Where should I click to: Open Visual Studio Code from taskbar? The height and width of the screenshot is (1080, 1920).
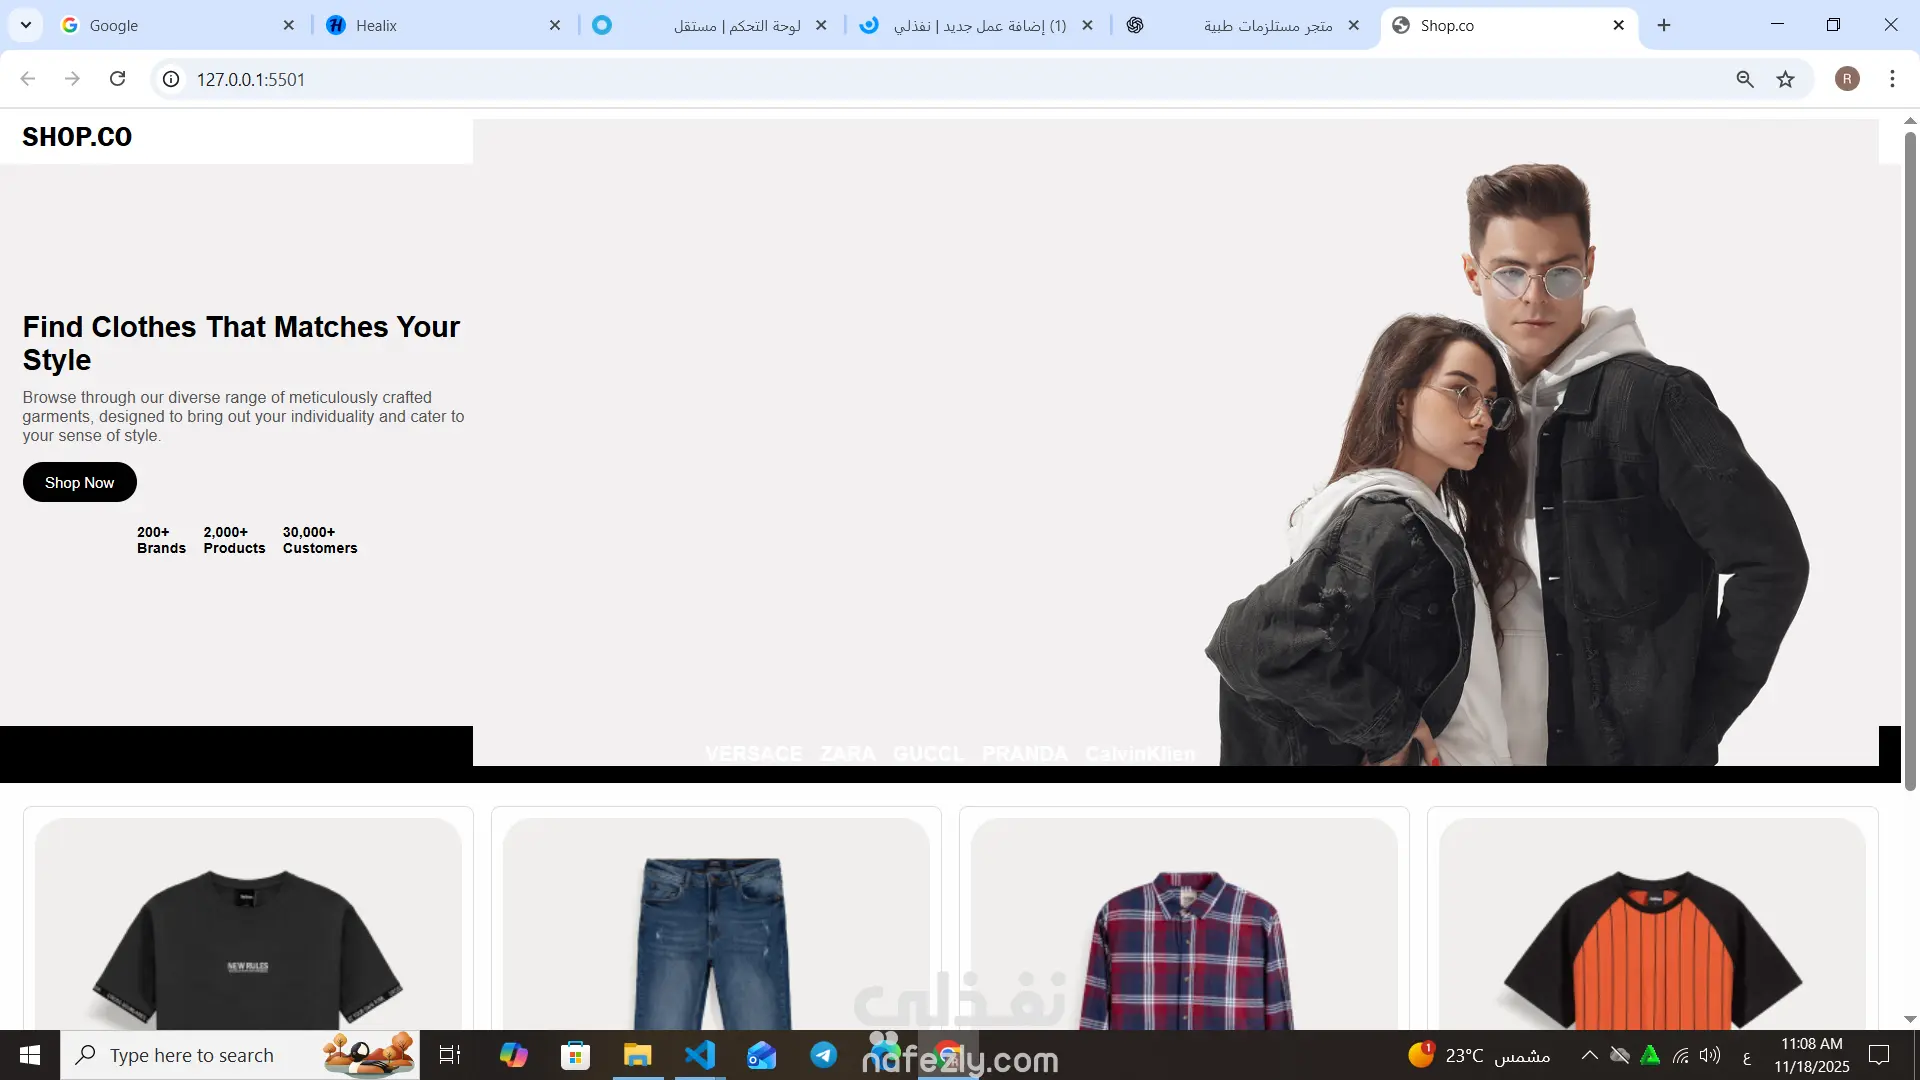pyautogui.click(x=700, y=1055)
